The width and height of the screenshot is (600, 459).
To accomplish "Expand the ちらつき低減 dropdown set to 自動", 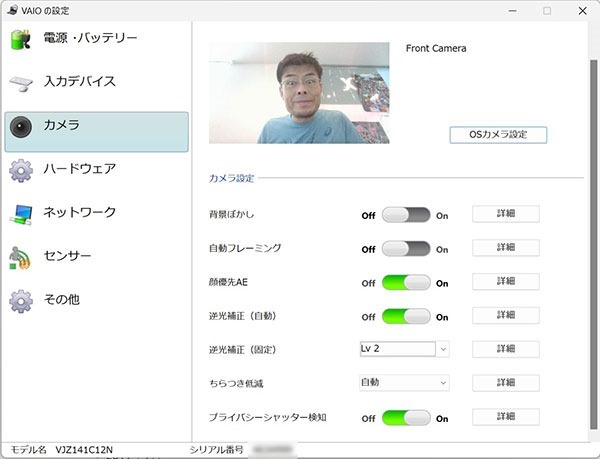I will click(404, 382).
